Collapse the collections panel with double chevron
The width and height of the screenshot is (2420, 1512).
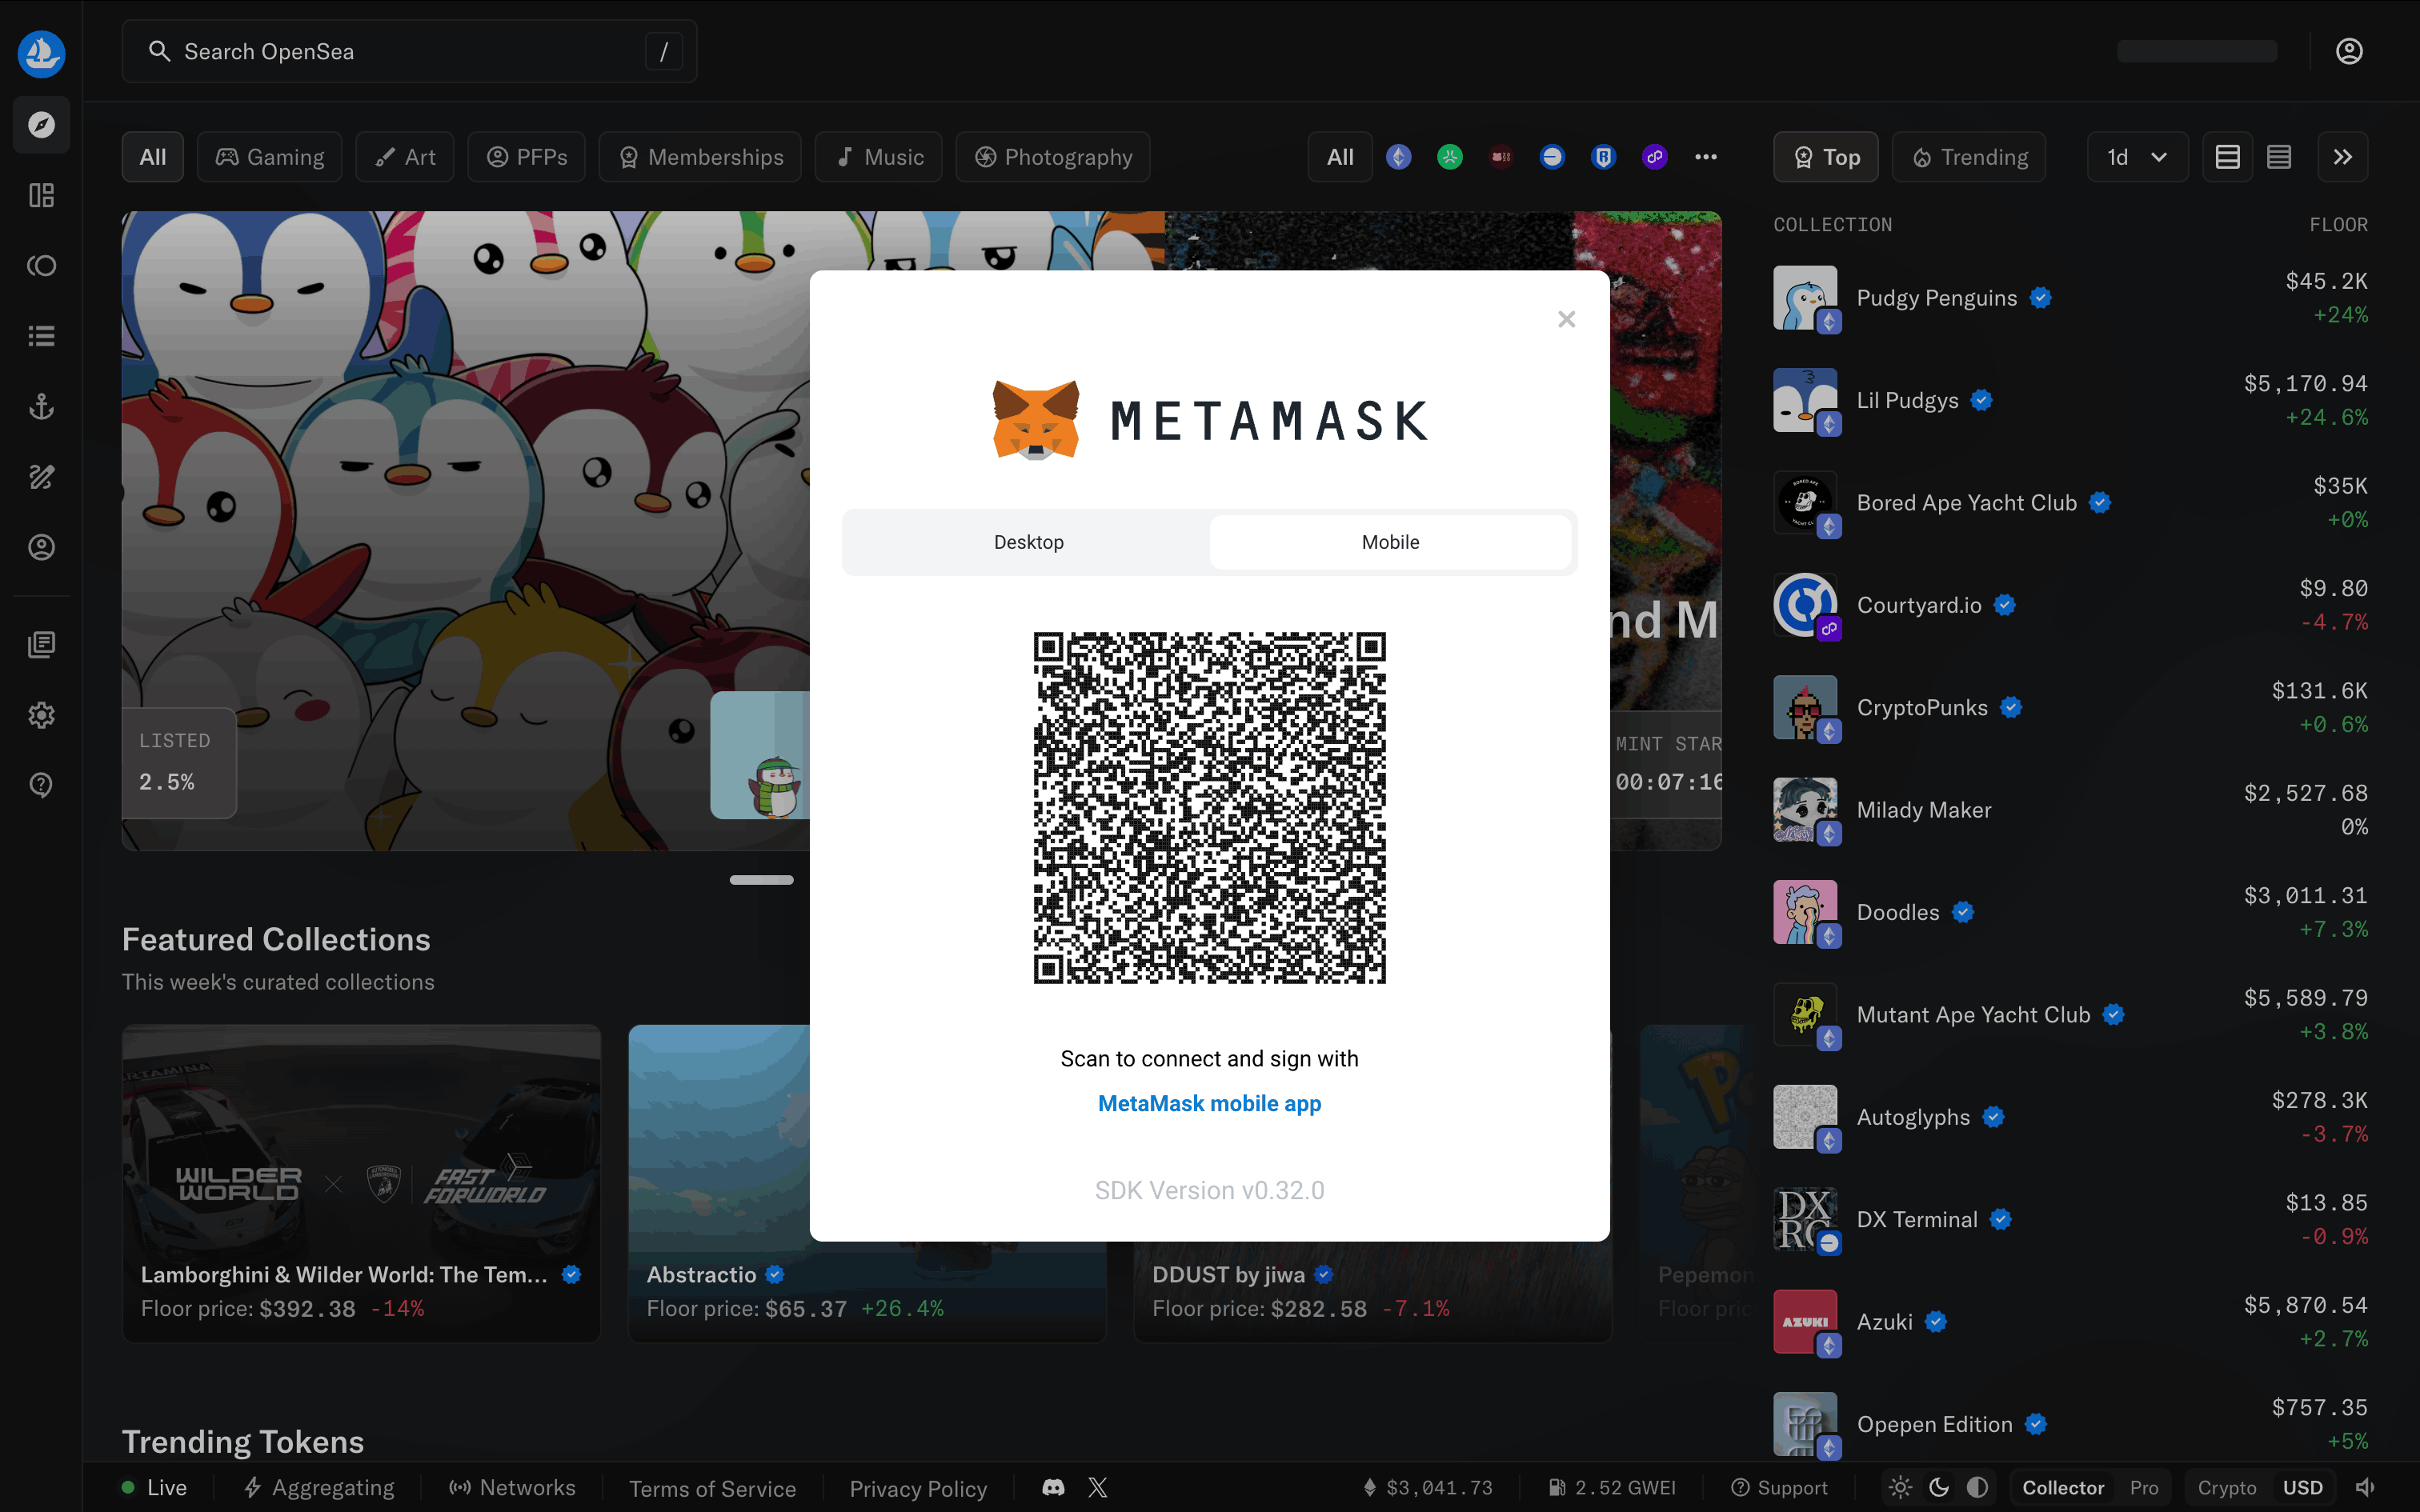[x=2342, y=157]
